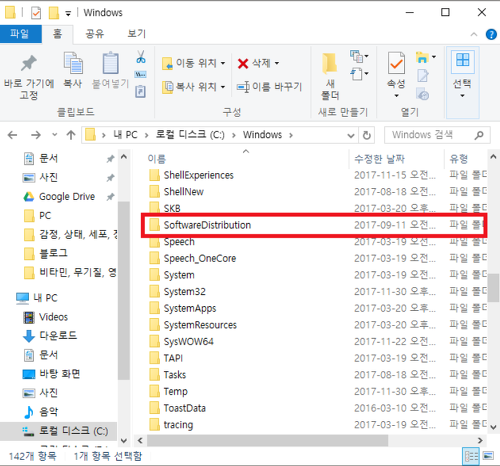
Task: Open the New item dropdown in 새로 만들기 group
Action: 359,56
